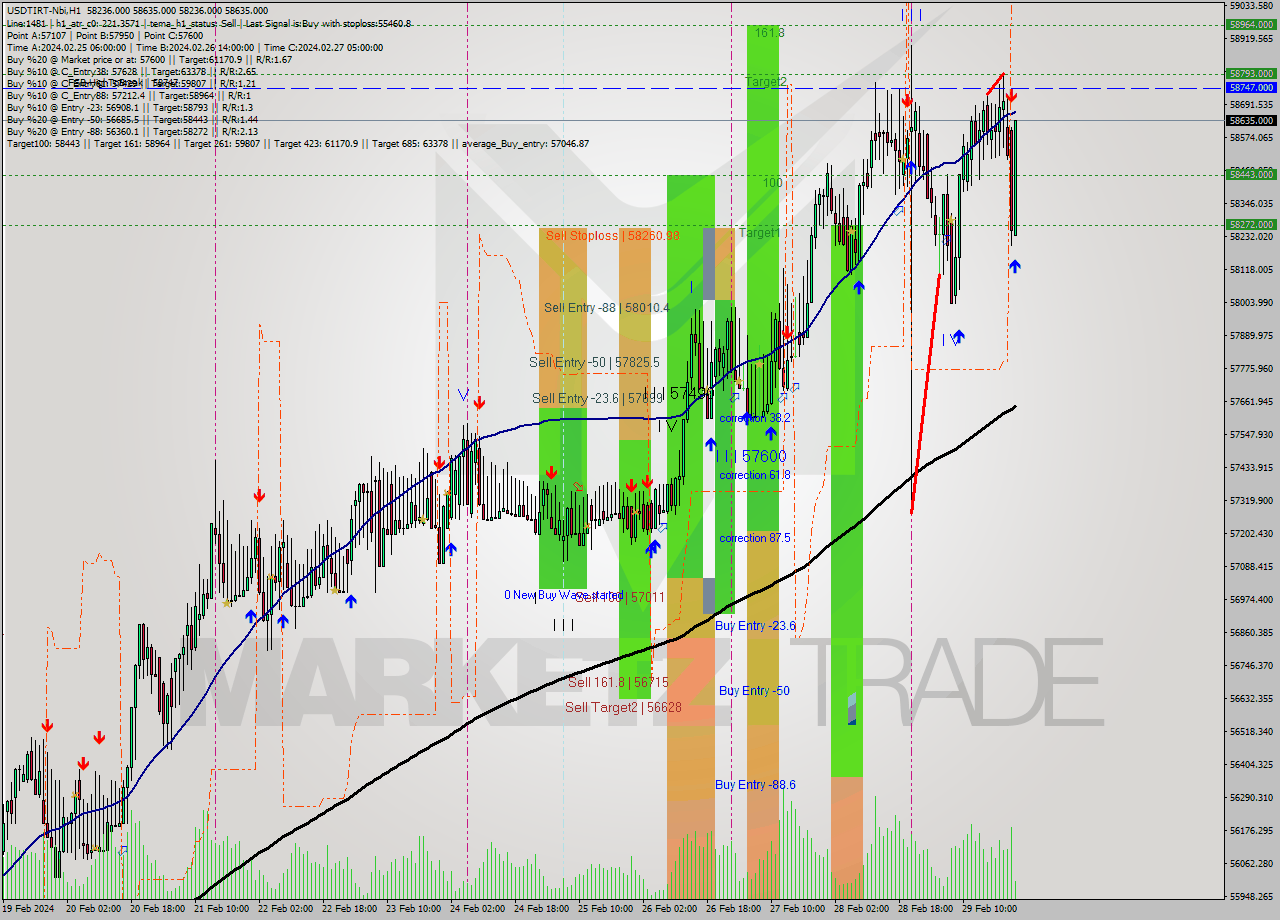1280x920 pixels.
Task: Click the 58443.000 green price level tag
Action: pyautogui.click(x=1251, y=174)
